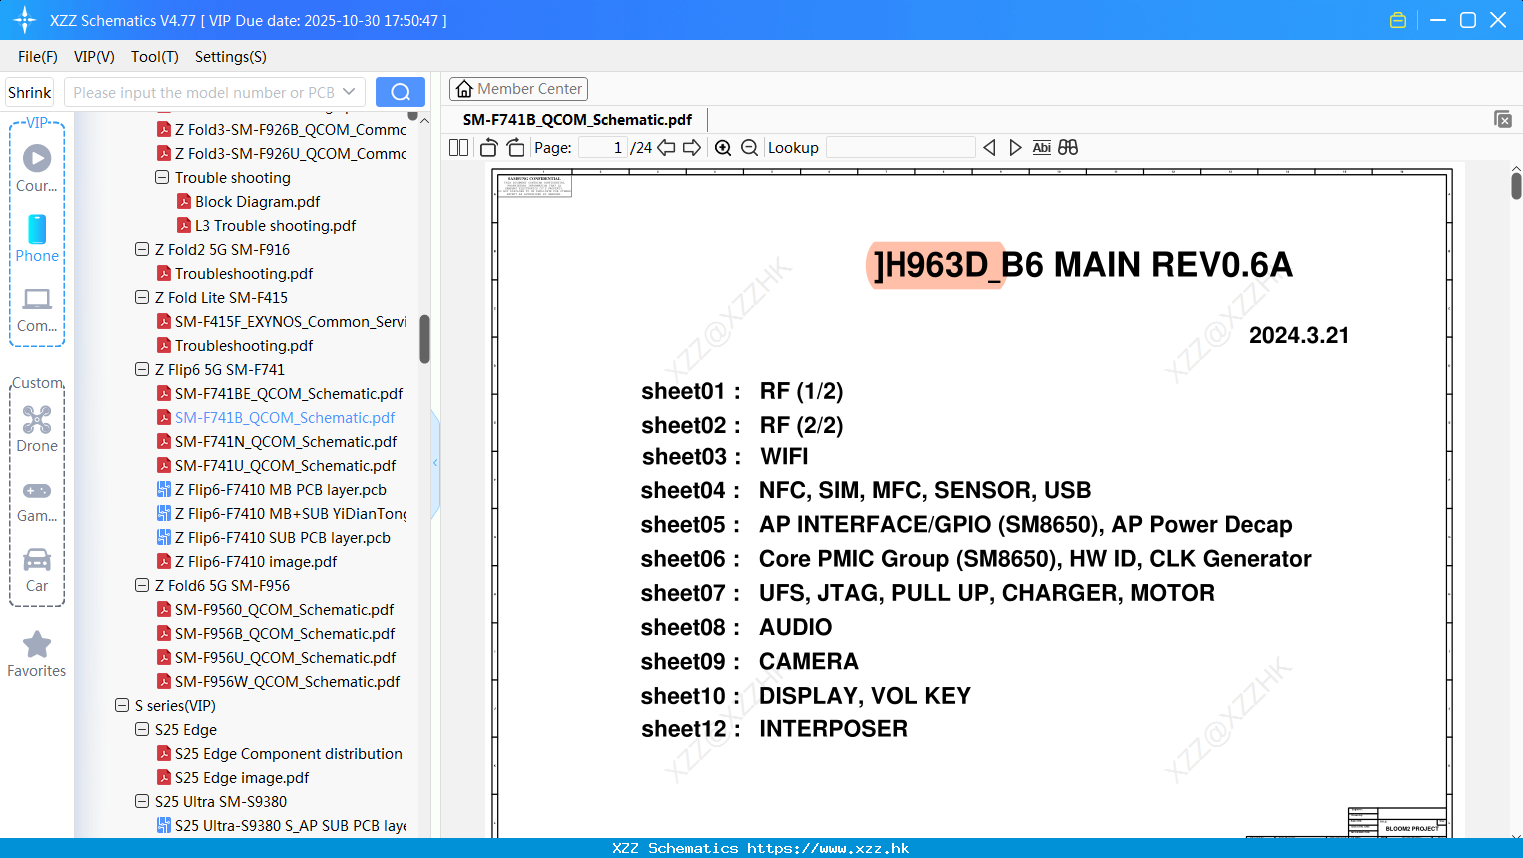This screenshot has width=1523, height=858.
Task: Open the xzz.hk website link
Action: pyautogui.click(x=828, y=848)
